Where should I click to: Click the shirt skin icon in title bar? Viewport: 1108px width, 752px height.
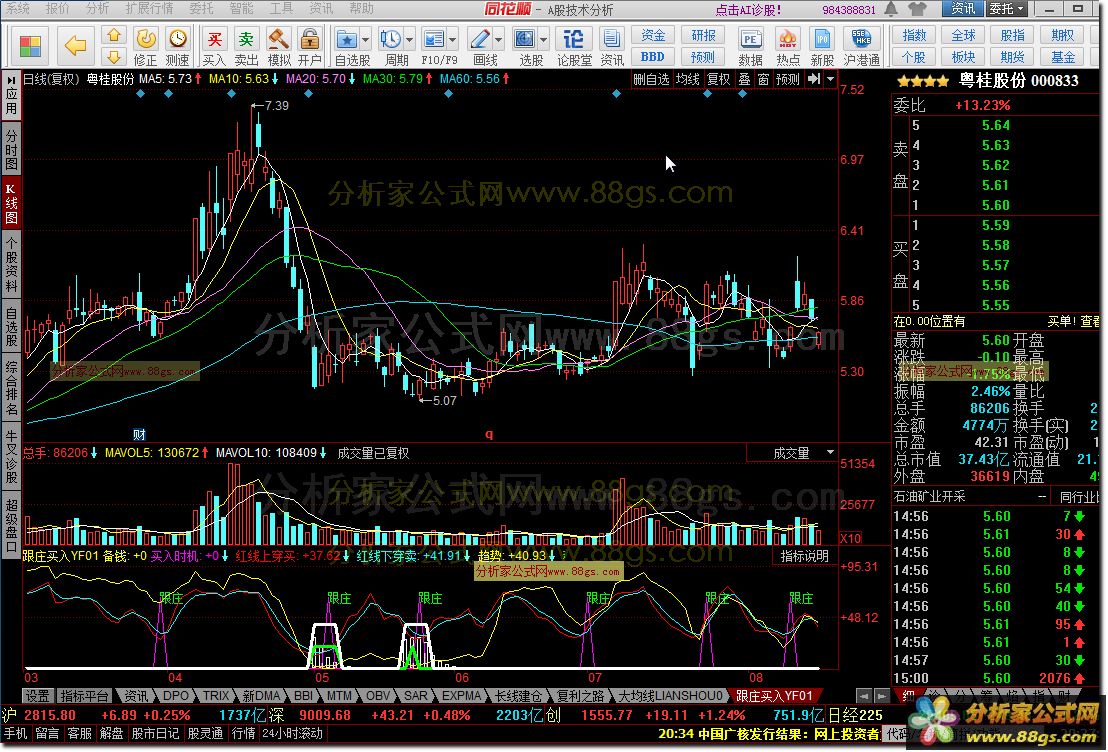(917, 9)
